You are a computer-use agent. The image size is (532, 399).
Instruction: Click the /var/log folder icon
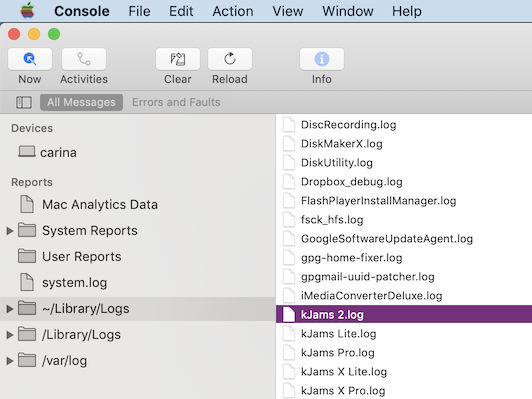click(x=27, y=360)
